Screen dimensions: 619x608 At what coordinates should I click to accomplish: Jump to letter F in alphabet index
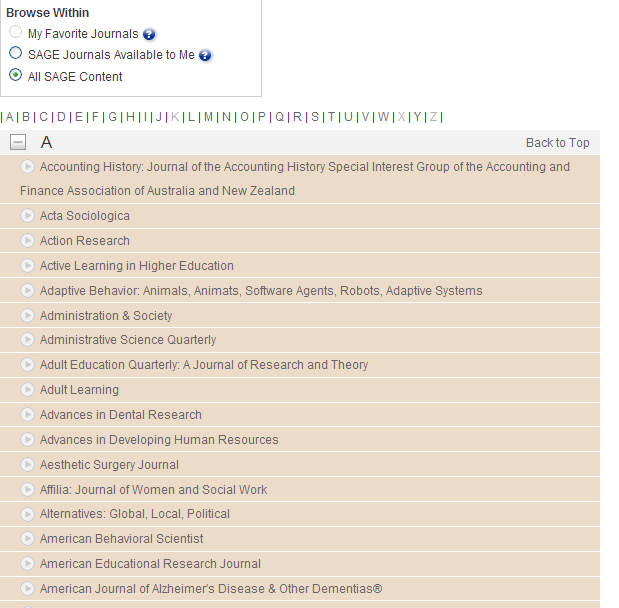(95, 117)
